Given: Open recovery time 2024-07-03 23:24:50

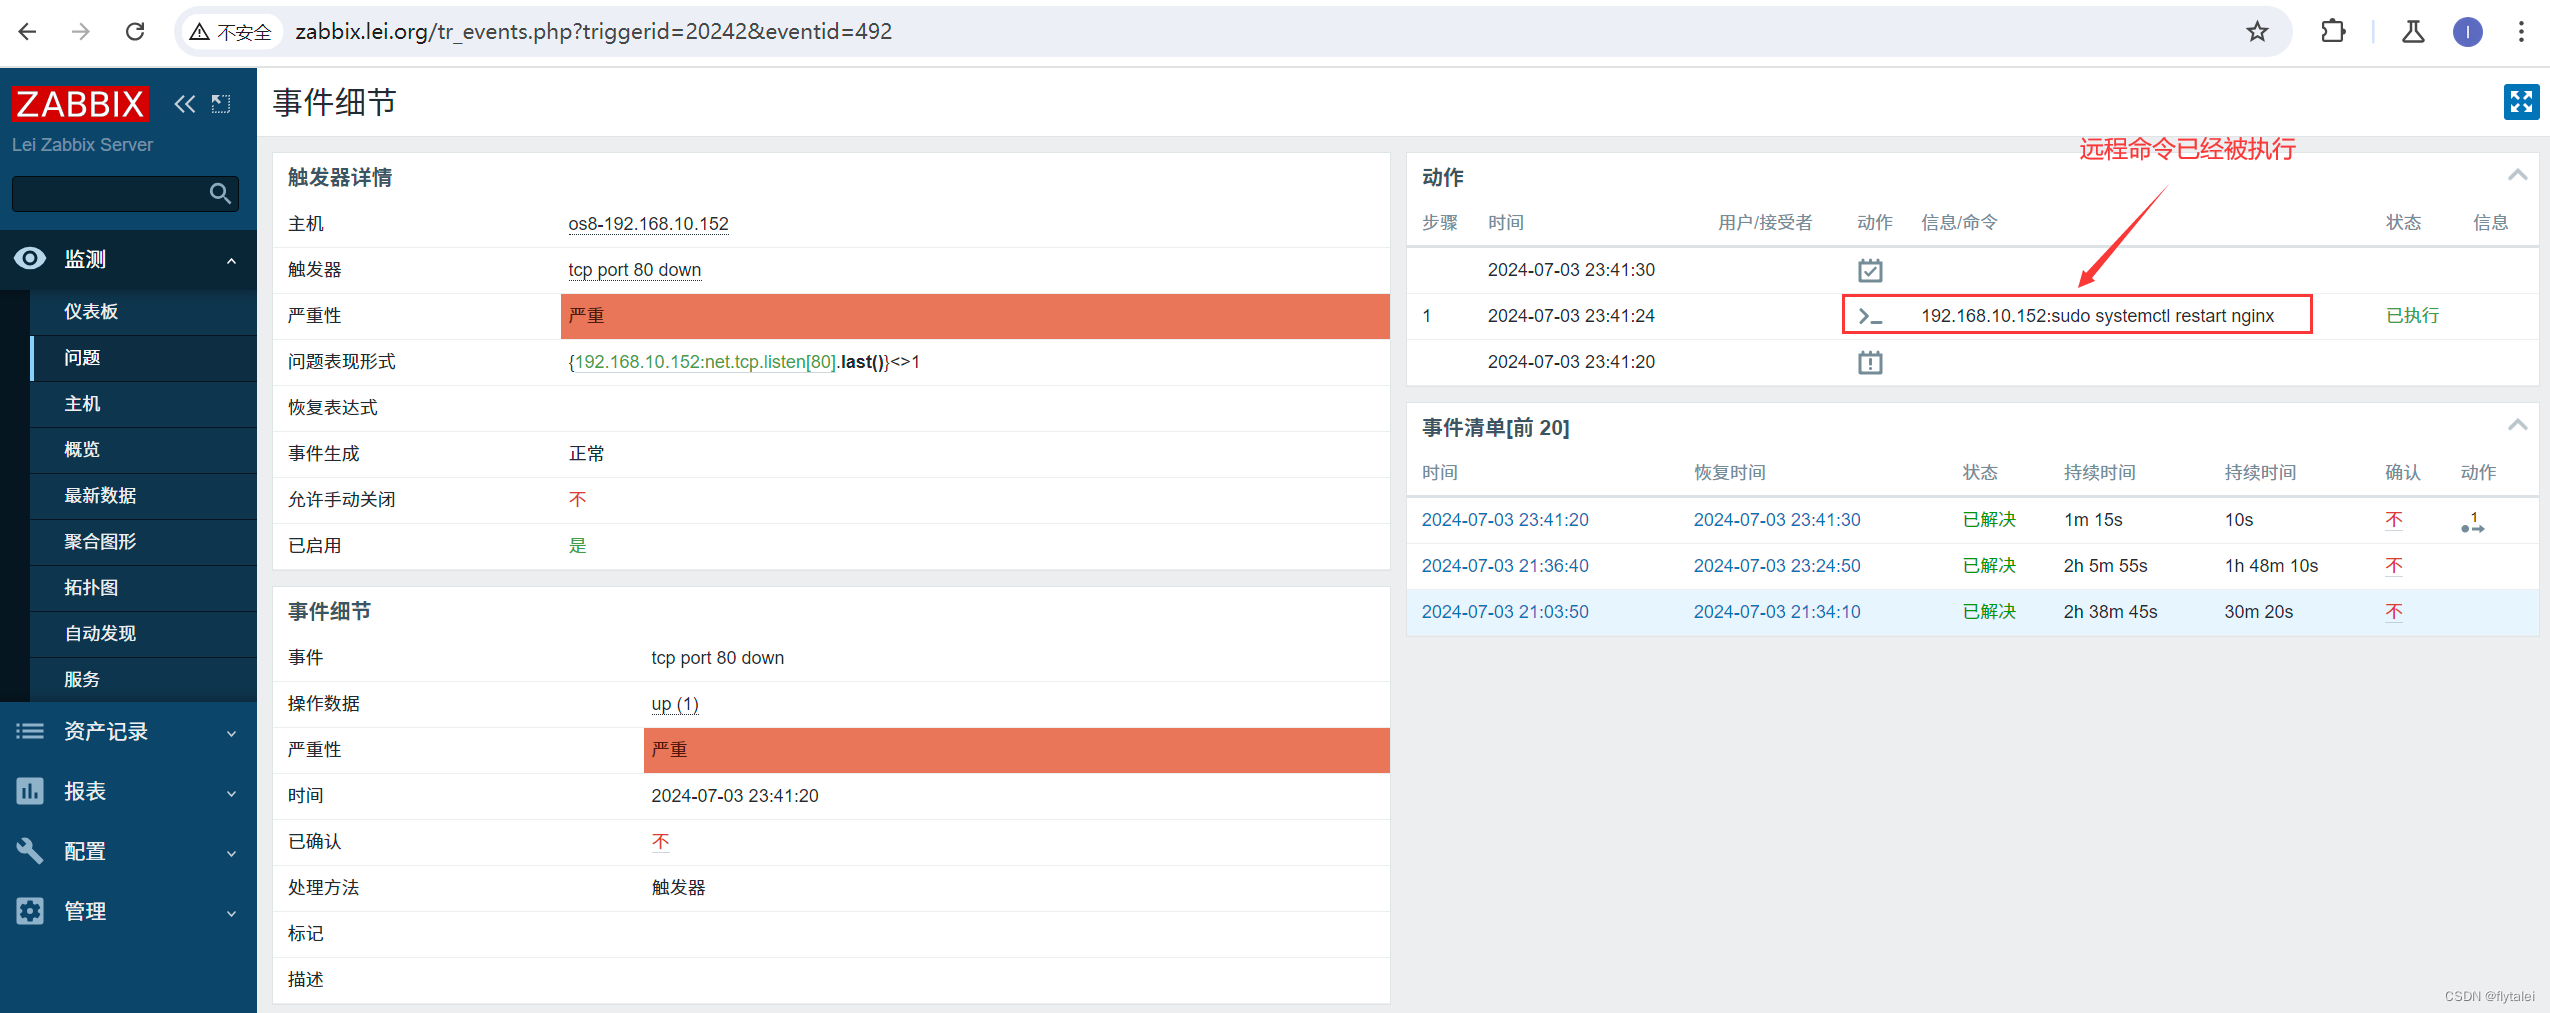Looking at the screenshot, I should 1776,566.
